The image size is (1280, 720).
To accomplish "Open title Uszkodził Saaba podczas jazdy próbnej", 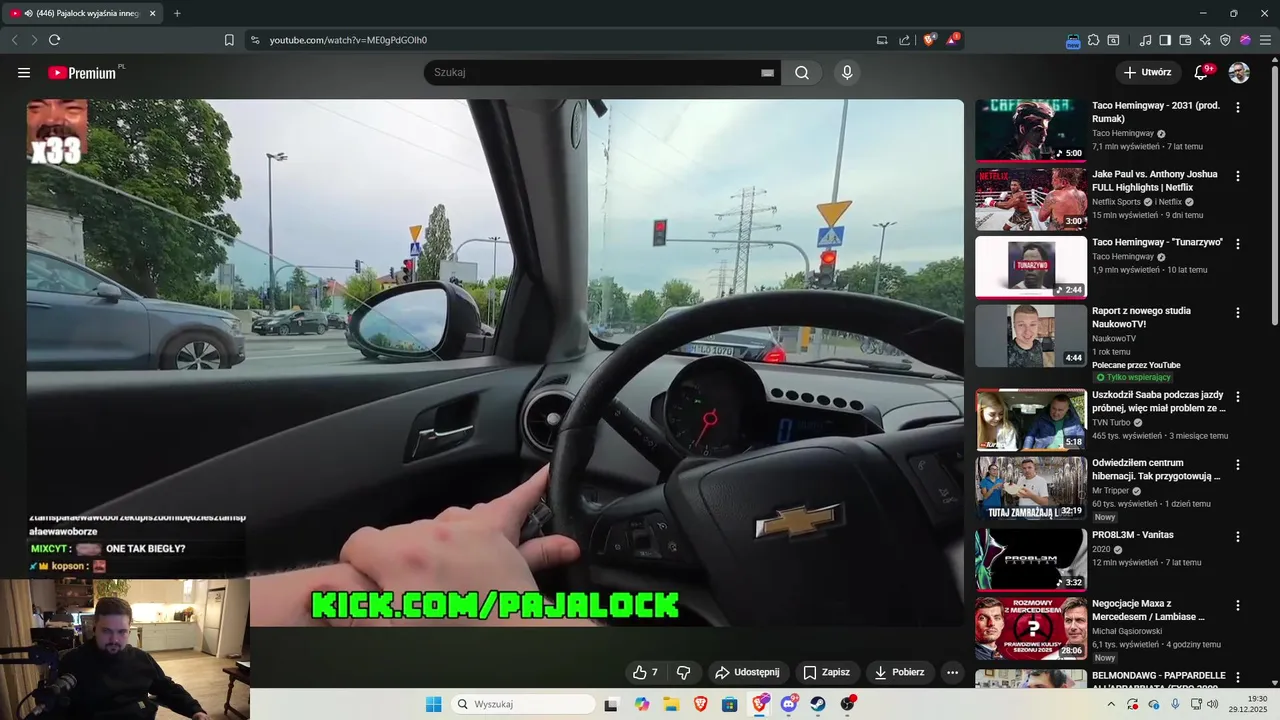I will (x=1158, y=401).
